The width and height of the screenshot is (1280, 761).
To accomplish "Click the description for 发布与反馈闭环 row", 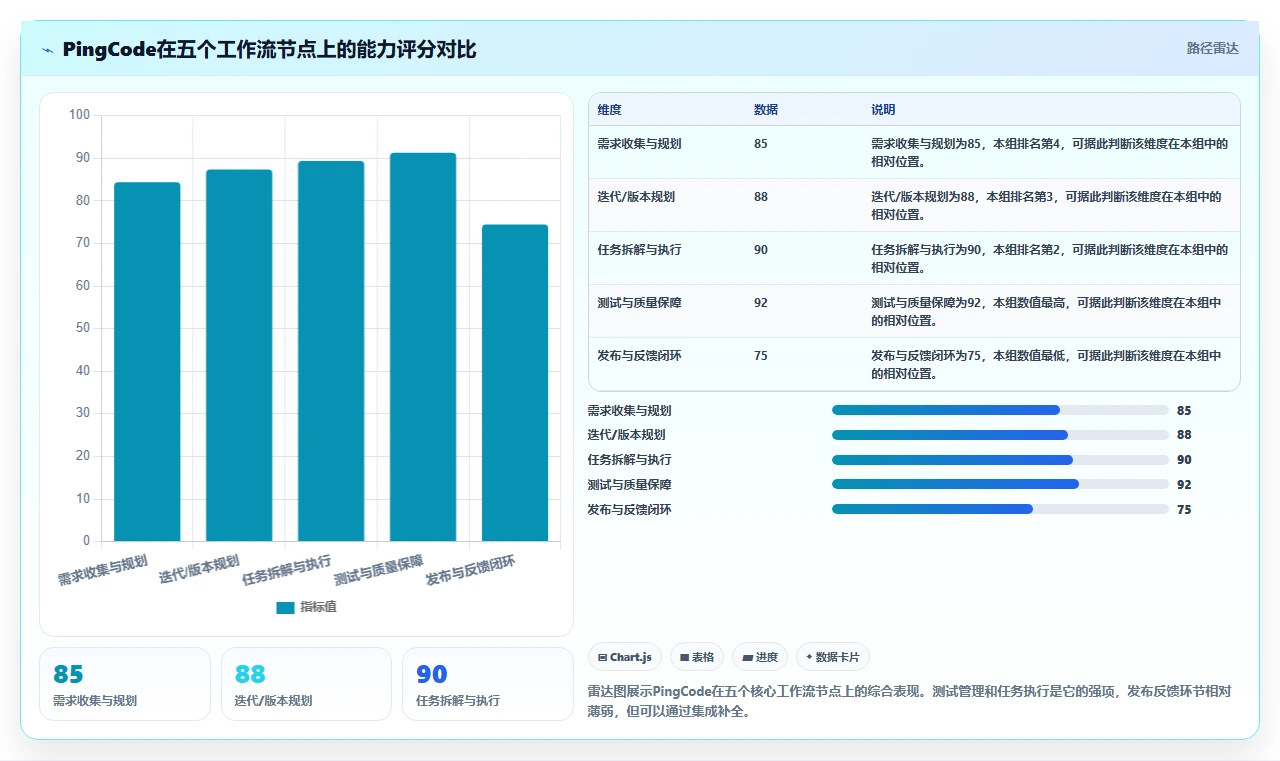I will pos(1047,365).
